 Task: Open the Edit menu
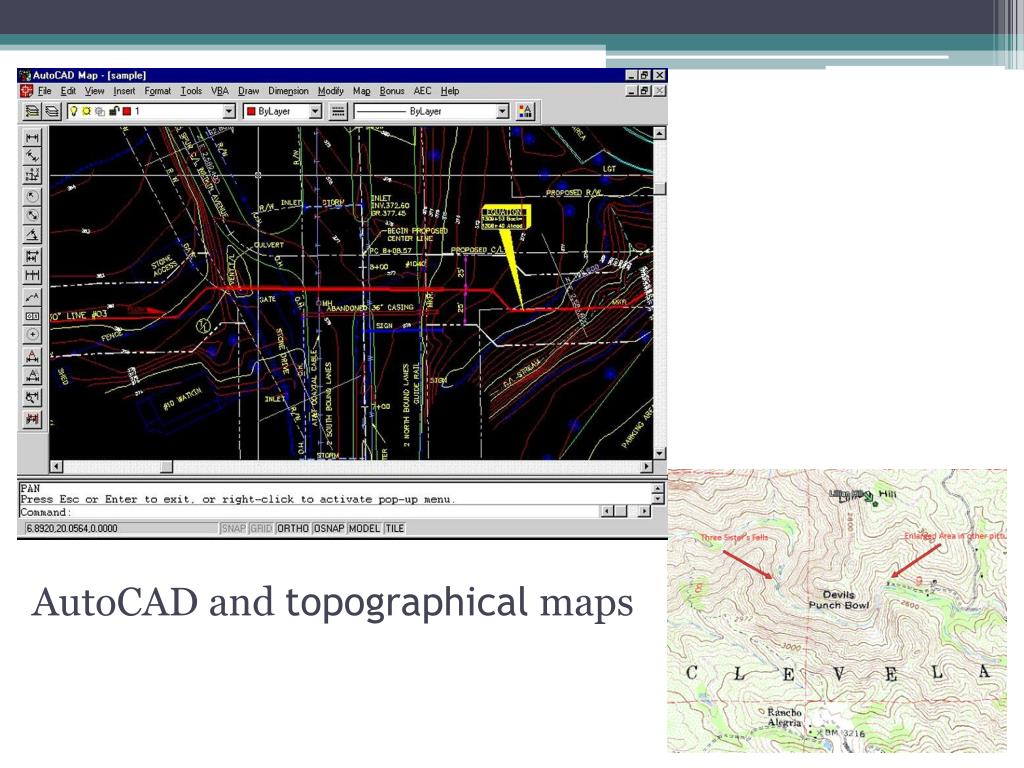[68, 91]
